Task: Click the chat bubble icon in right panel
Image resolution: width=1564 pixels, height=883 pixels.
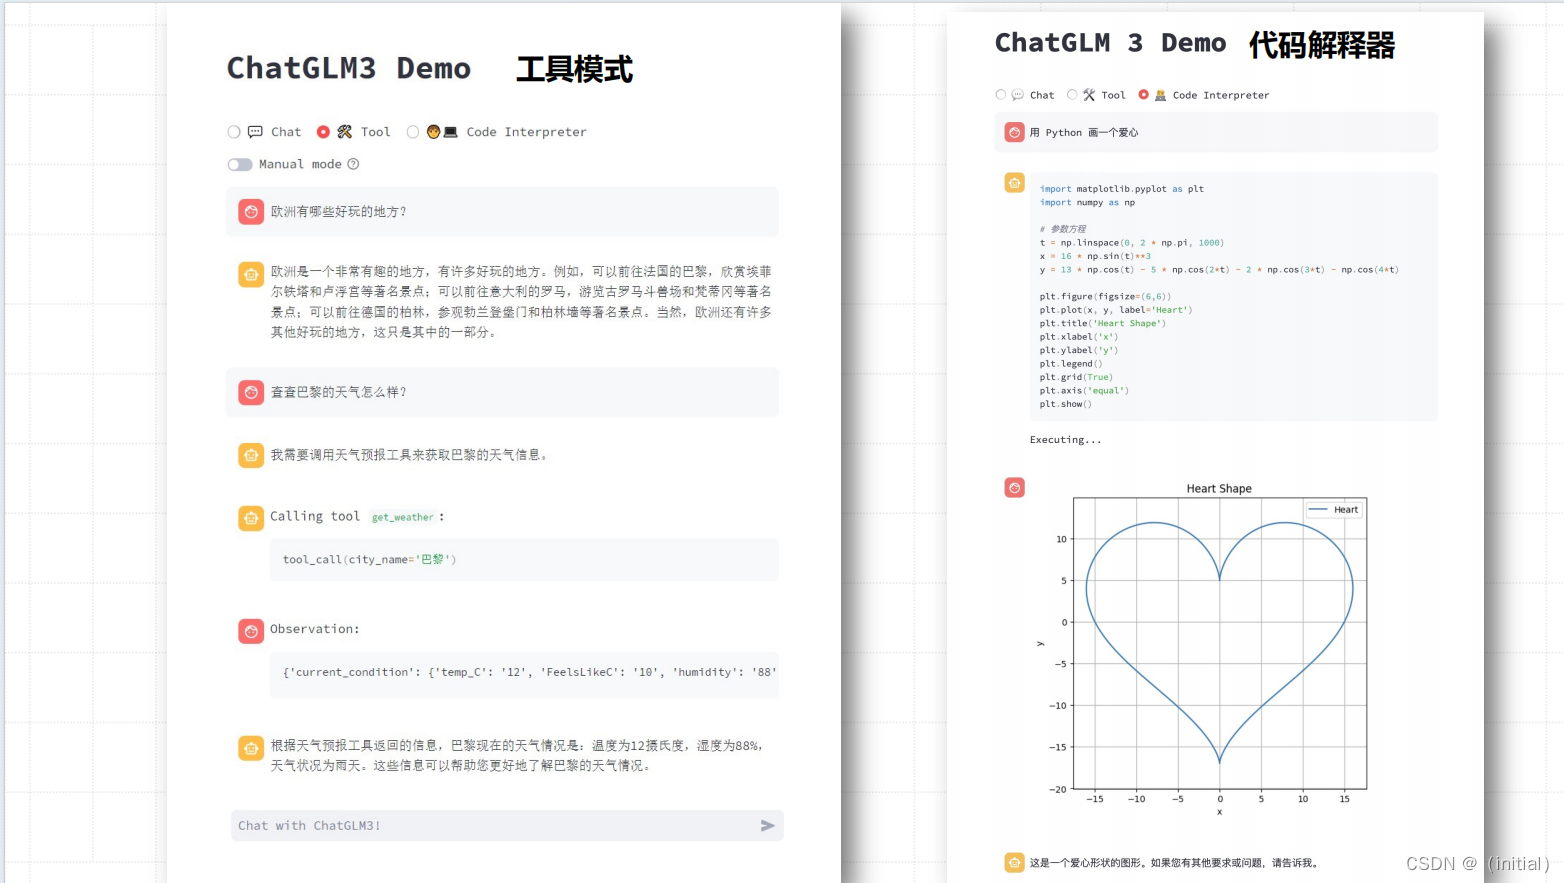Action: click(1018, 95)
